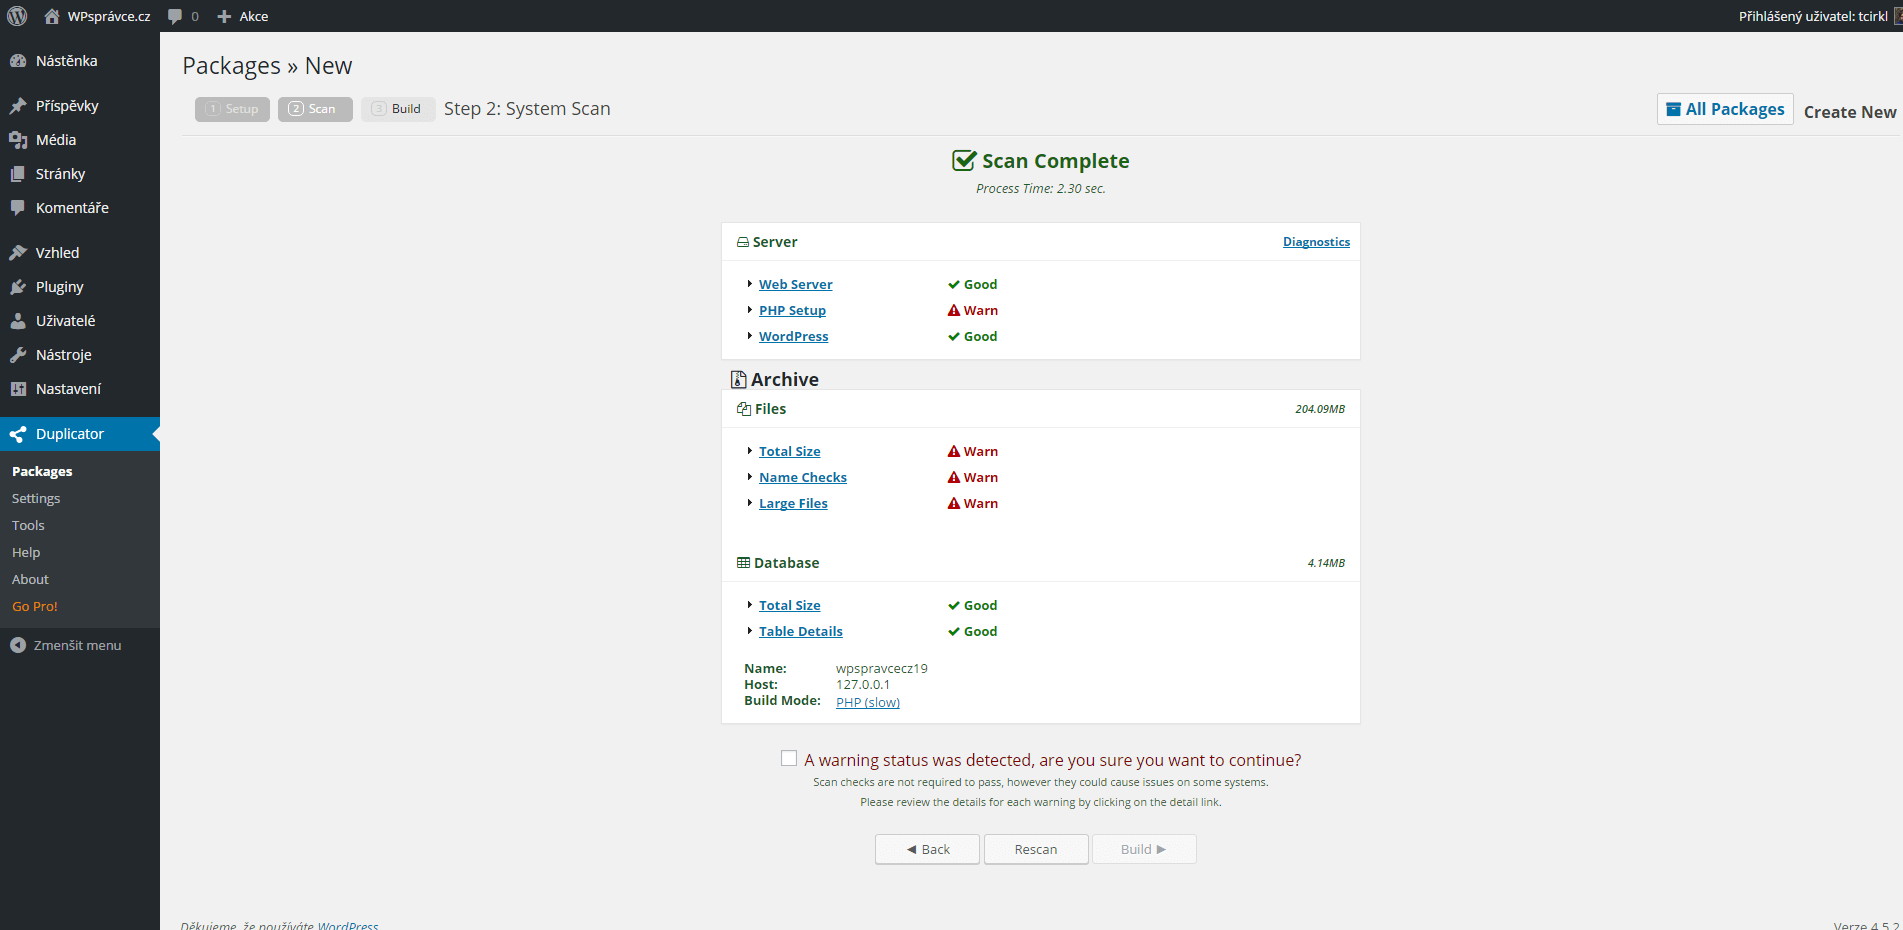This screenshot has height=930, width=1903.
Task: Click the Duplicator share icon
Action: point(18,434)
